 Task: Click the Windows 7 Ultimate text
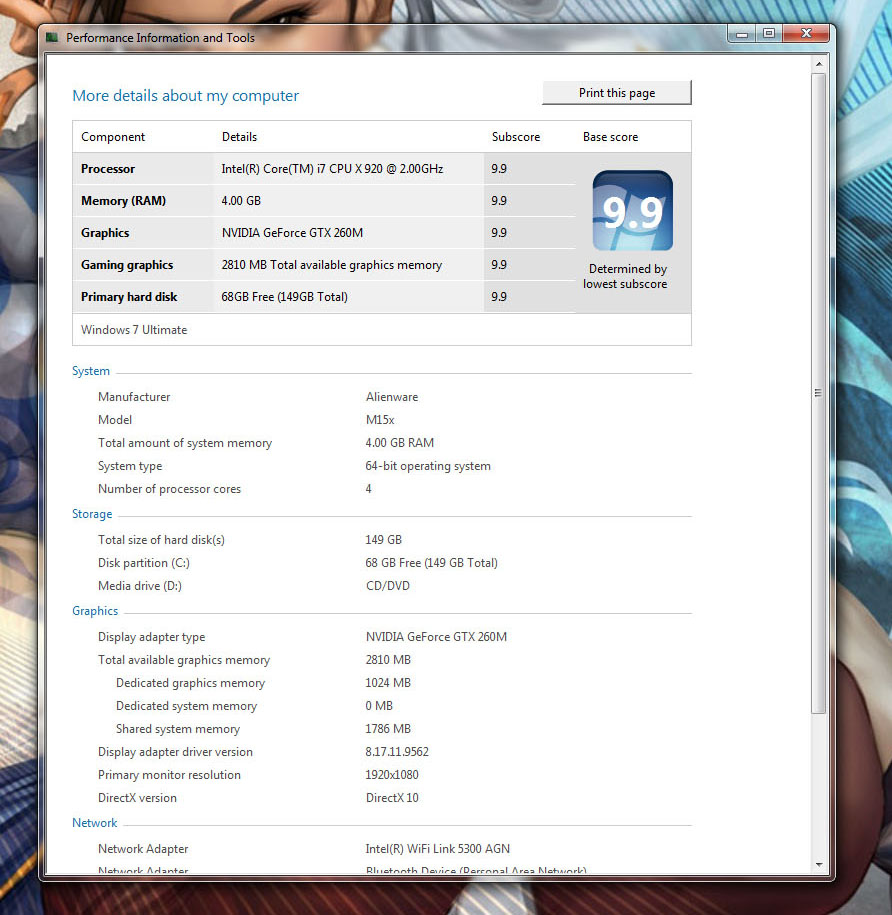pyautogui.click(x=134, y=330)
